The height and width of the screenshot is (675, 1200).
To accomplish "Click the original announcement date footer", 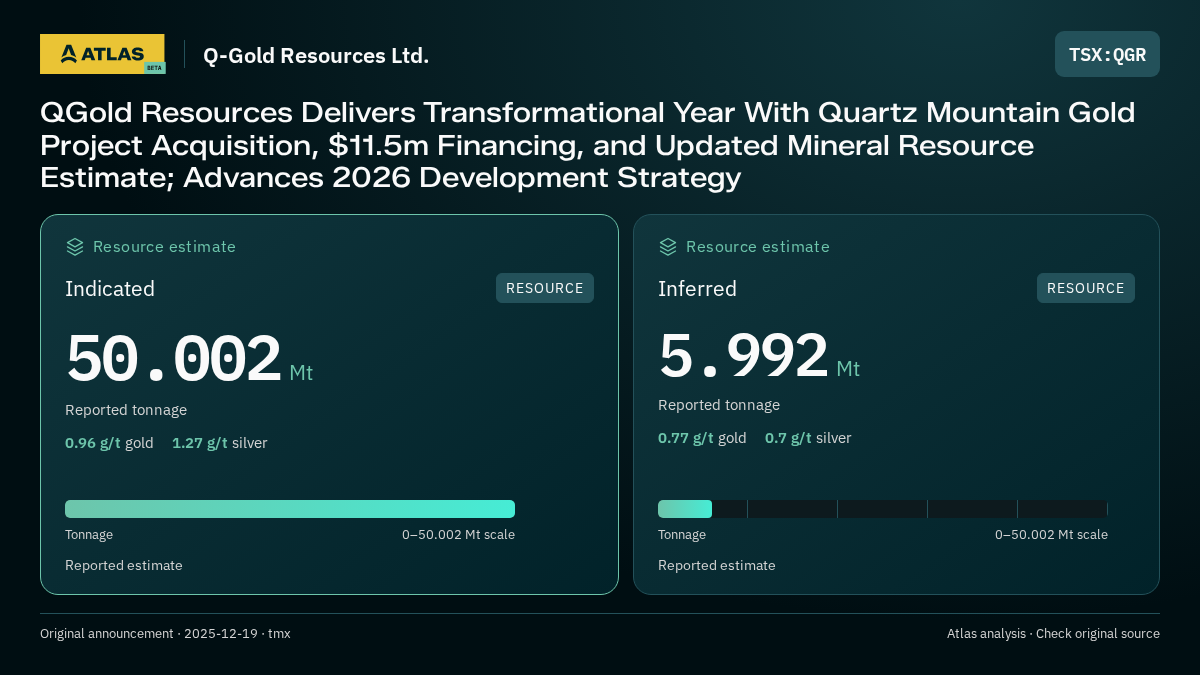I will [165, 634].
